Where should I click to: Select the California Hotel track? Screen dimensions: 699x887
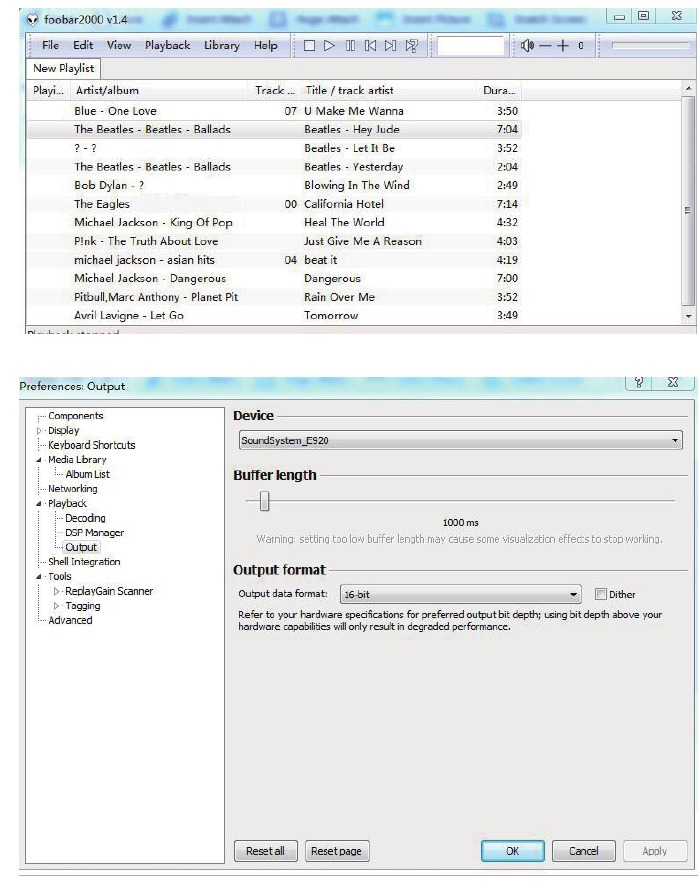click(x=274, y=204)
